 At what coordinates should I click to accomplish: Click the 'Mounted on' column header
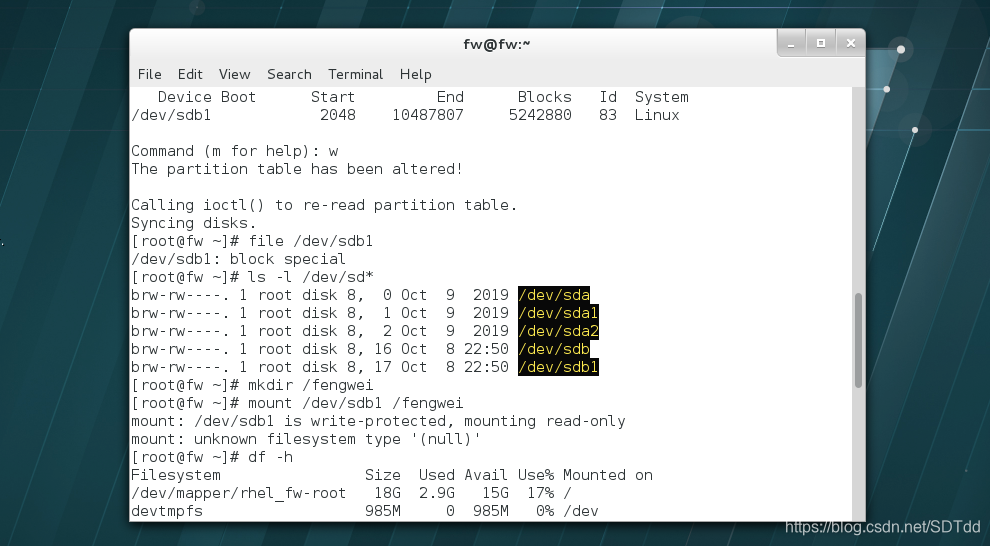click(x=607, y=475)
